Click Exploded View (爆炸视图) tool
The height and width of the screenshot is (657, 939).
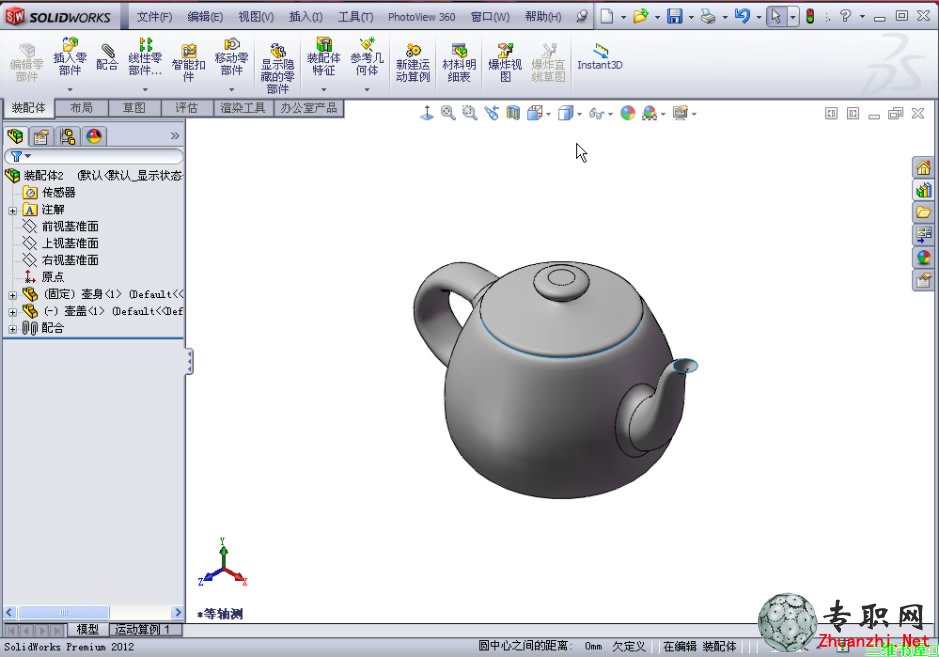point(505,62)
